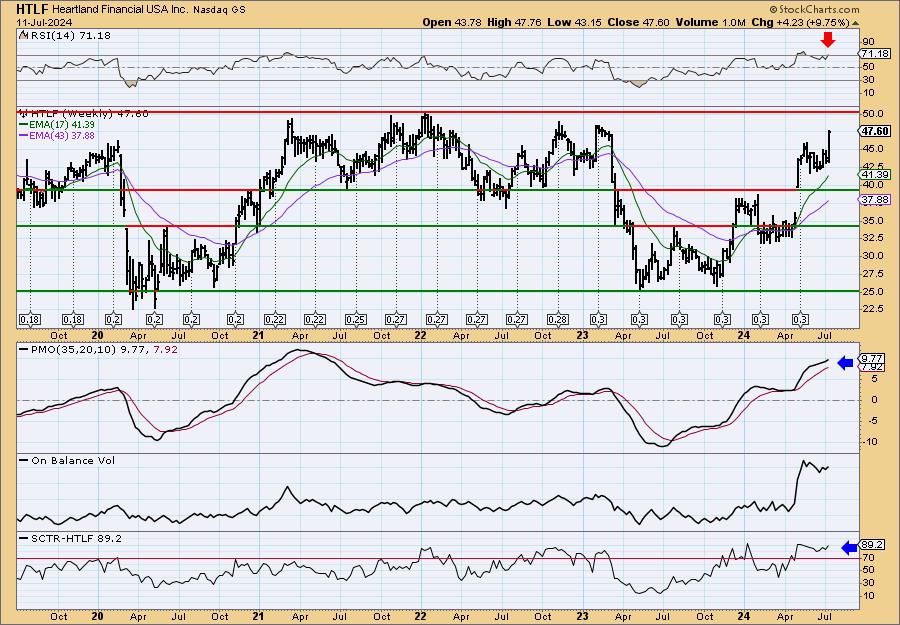
Task: Click the RSI indicator icon before RSI(14)
Action: pos(23,36)
